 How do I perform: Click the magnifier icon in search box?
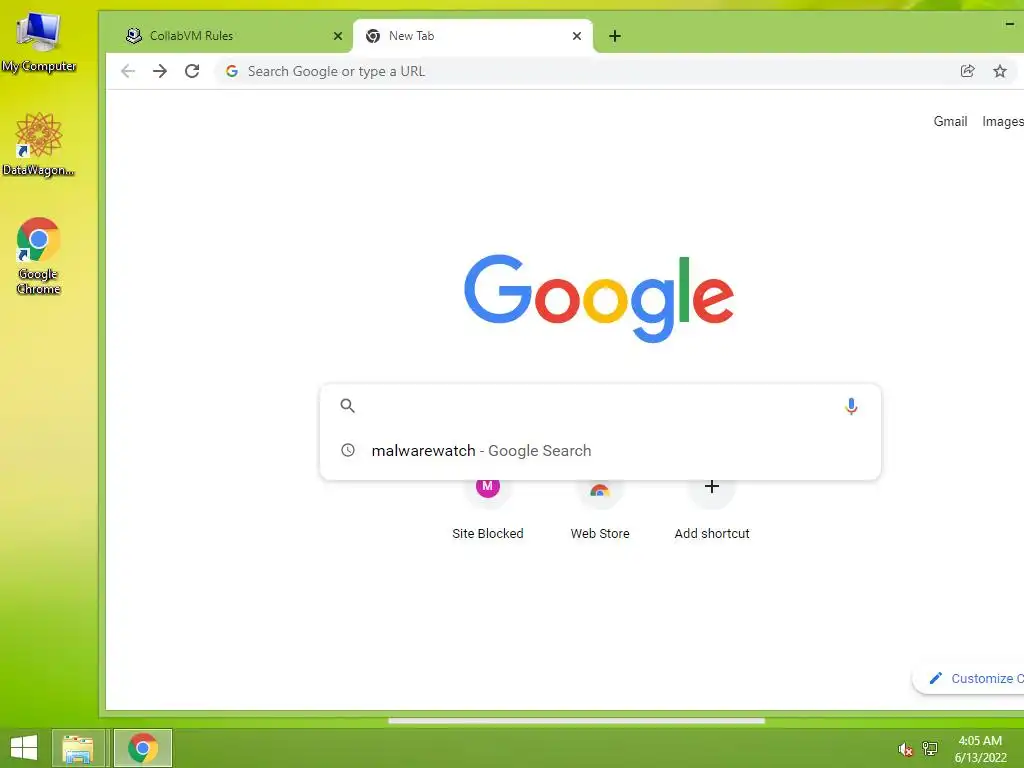(x=347, y=406)
